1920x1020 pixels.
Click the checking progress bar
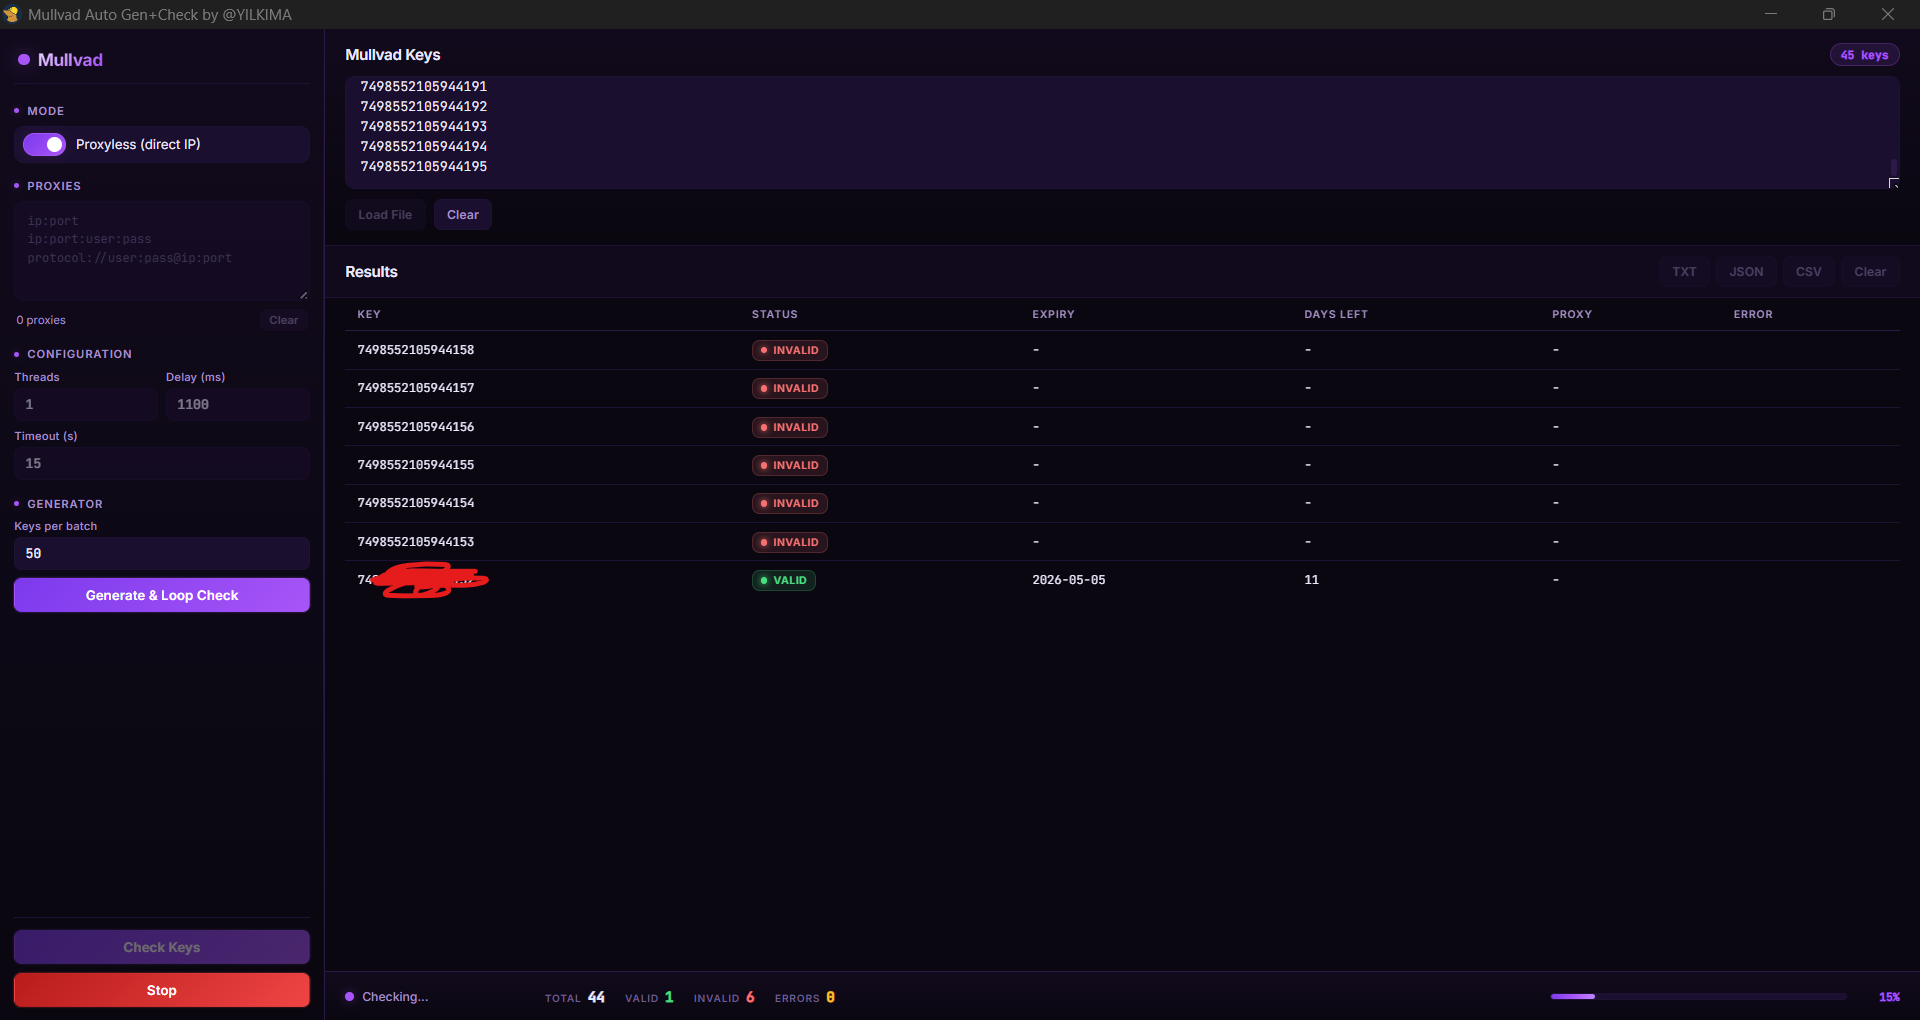pyautogui.click(x=1698, y=997)
